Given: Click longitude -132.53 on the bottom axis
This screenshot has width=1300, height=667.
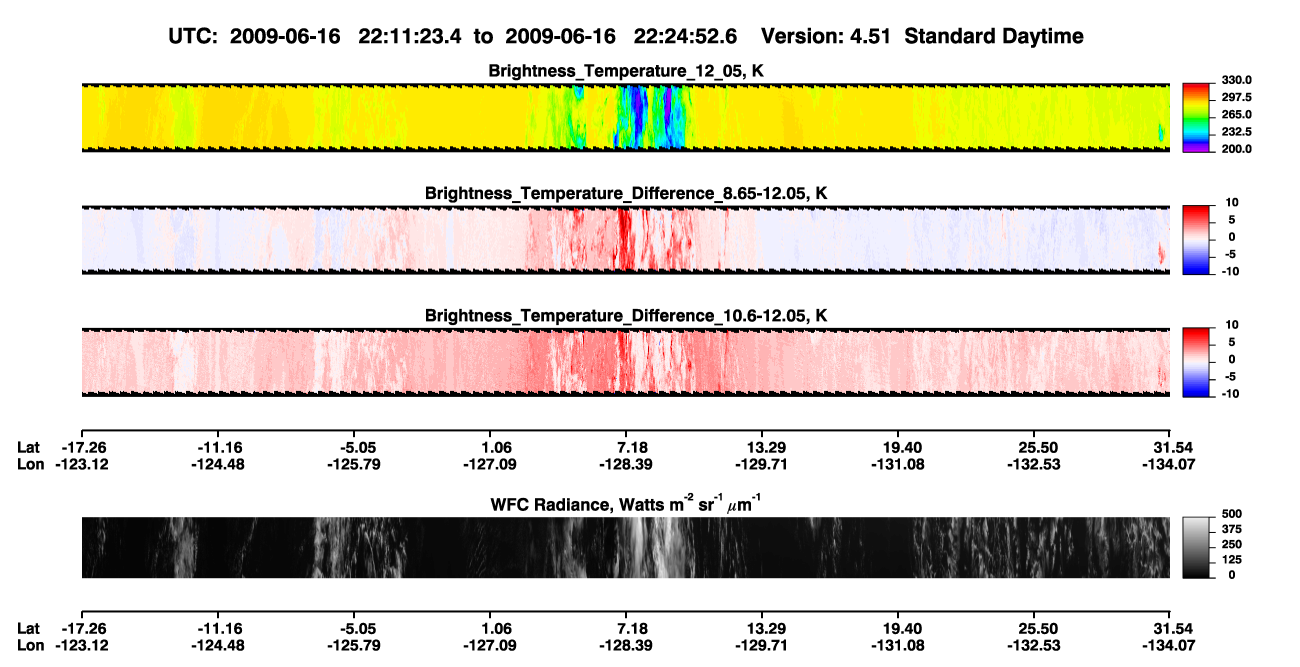Looking at the screenshot, I should (x=1034, y=645).
